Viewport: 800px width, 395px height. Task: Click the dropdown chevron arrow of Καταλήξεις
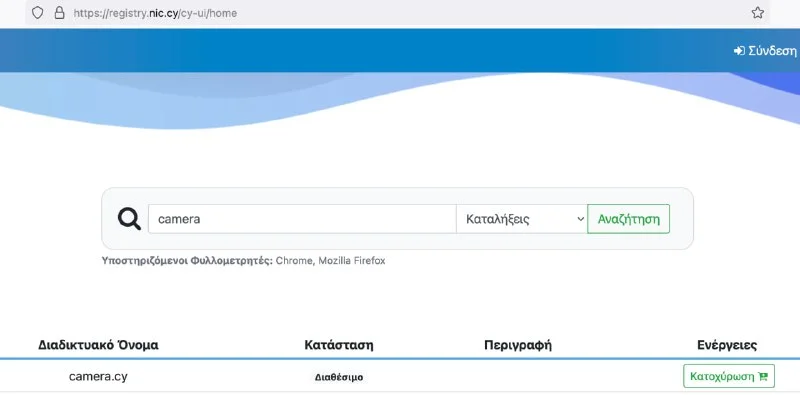(x=580, y=219)
